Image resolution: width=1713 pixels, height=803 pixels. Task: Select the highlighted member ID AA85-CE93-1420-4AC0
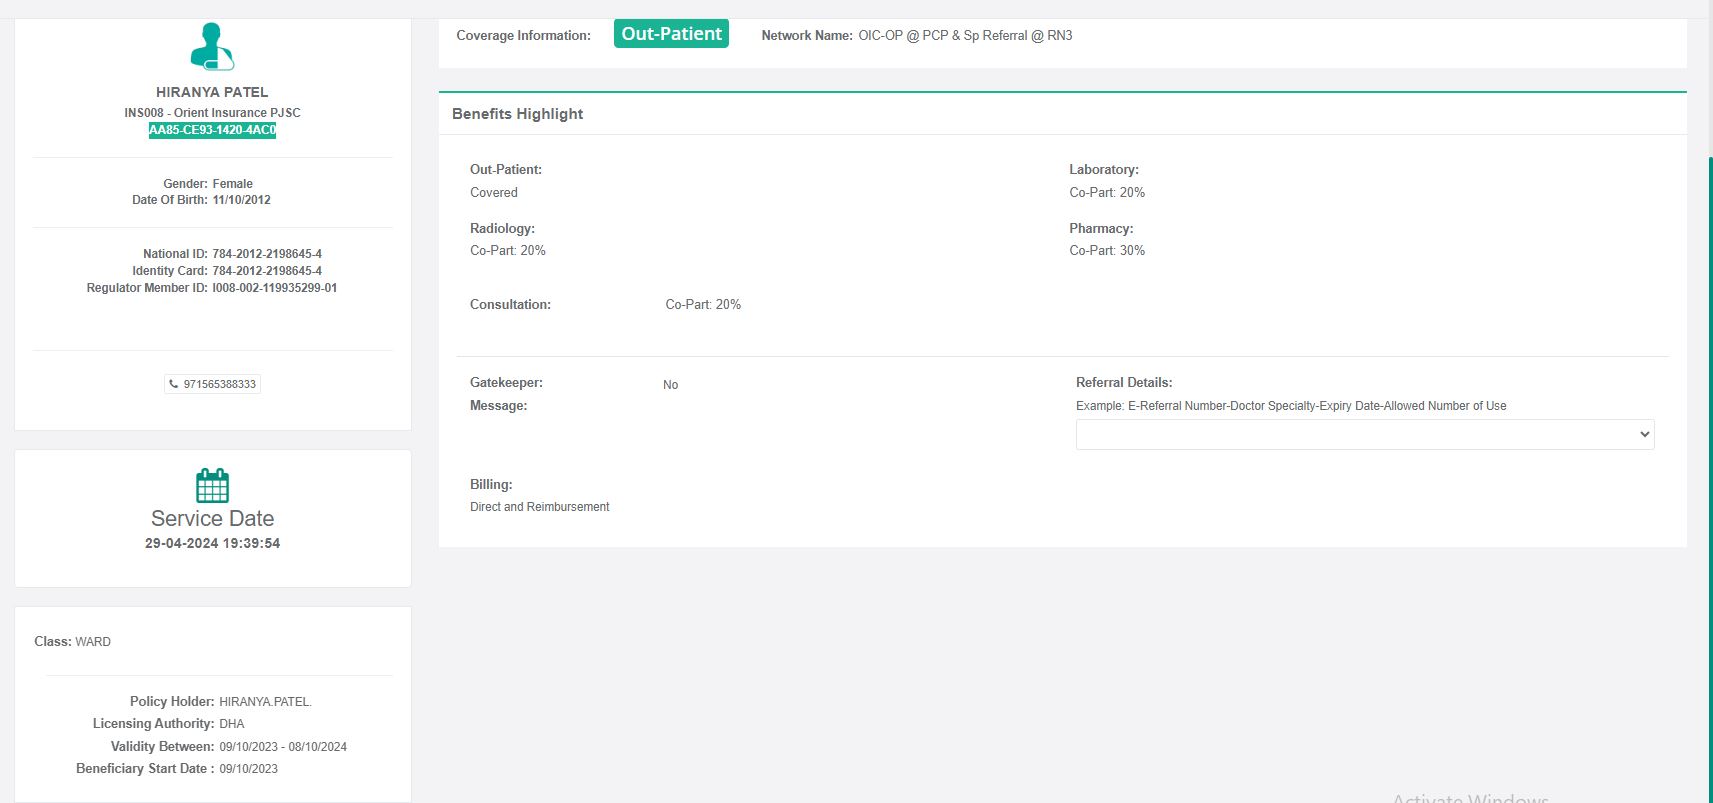[212, 130]
